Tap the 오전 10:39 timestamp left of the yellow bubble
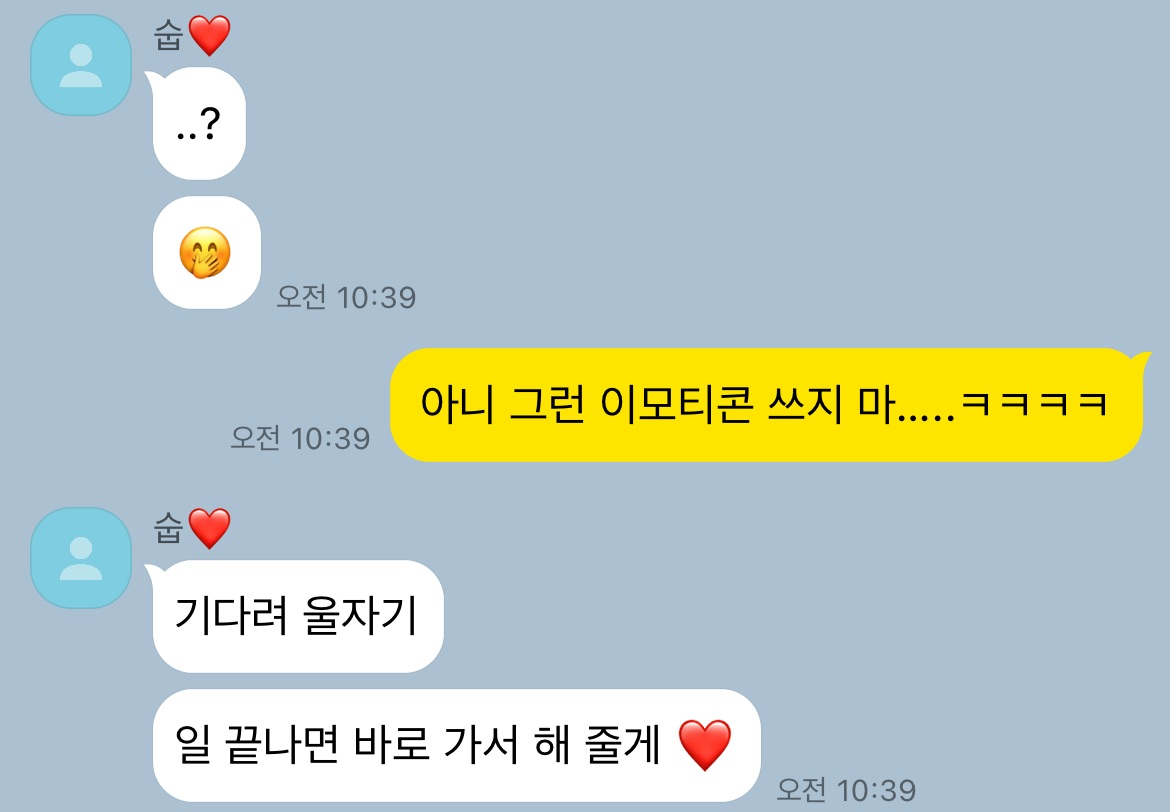 pos(300,438)
